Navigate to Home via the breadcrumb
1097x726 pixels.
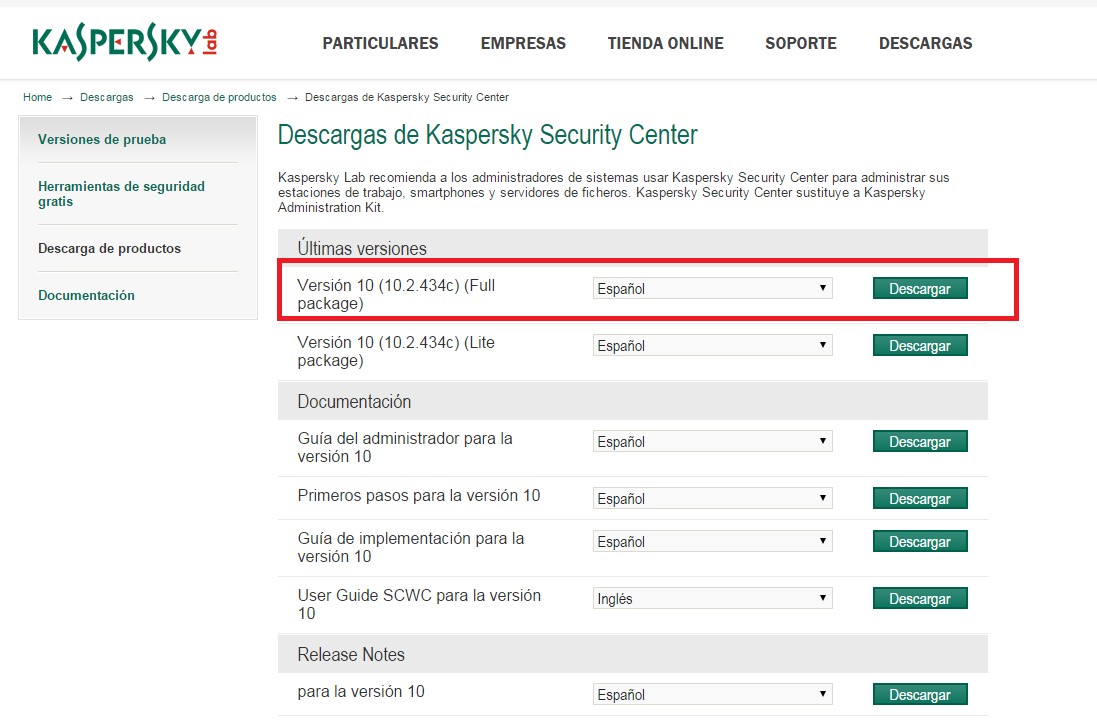37,97
